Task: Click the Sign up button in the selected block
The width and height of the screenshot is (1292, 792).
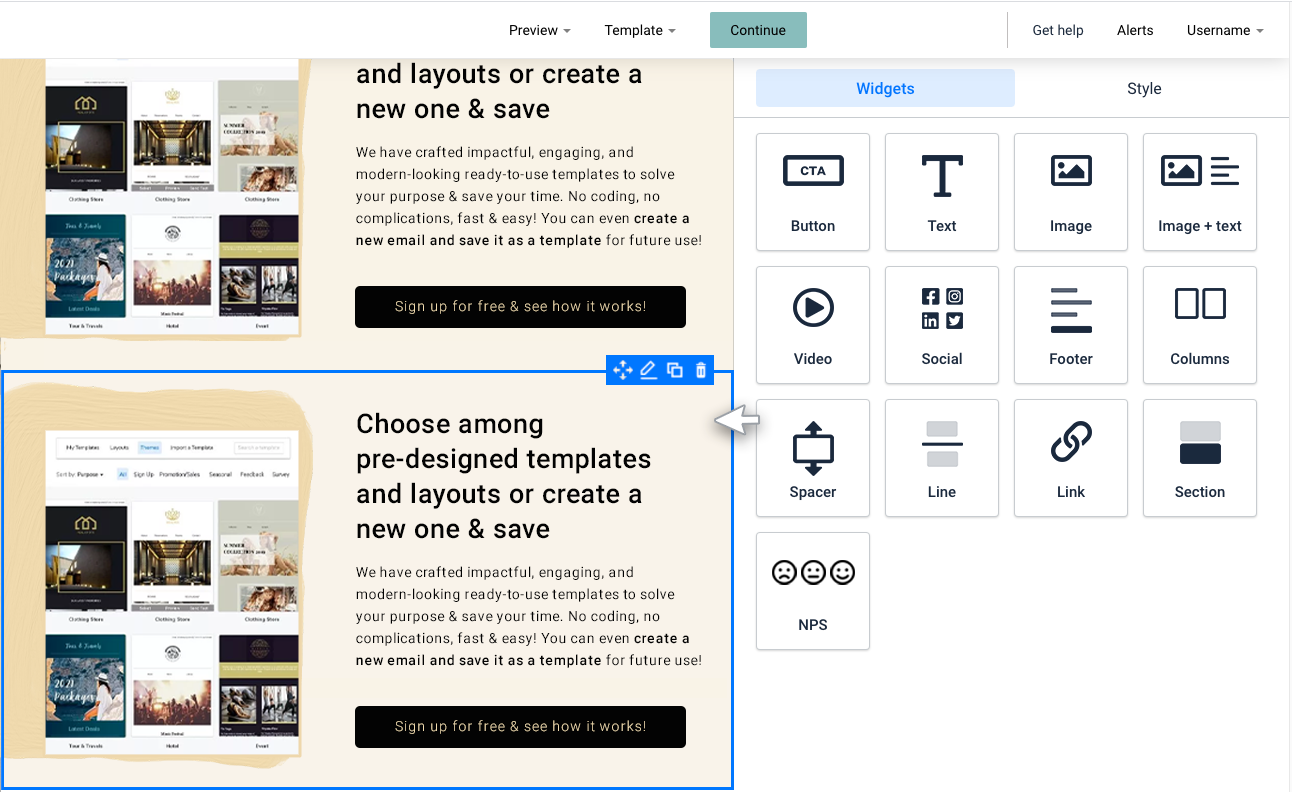Action: point(520,727)
